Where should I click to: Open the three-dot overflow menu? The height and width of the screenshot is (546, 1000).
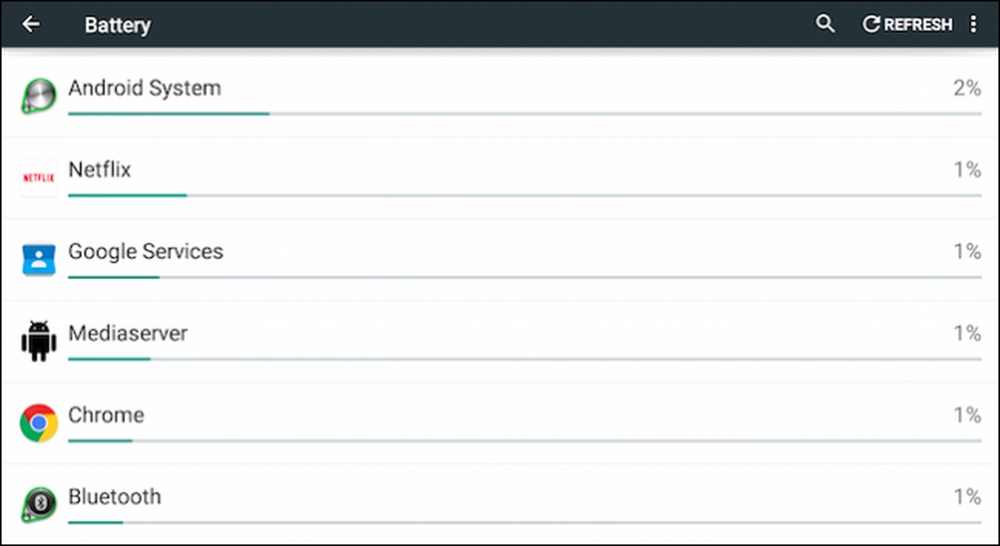[x=973, y=24]
